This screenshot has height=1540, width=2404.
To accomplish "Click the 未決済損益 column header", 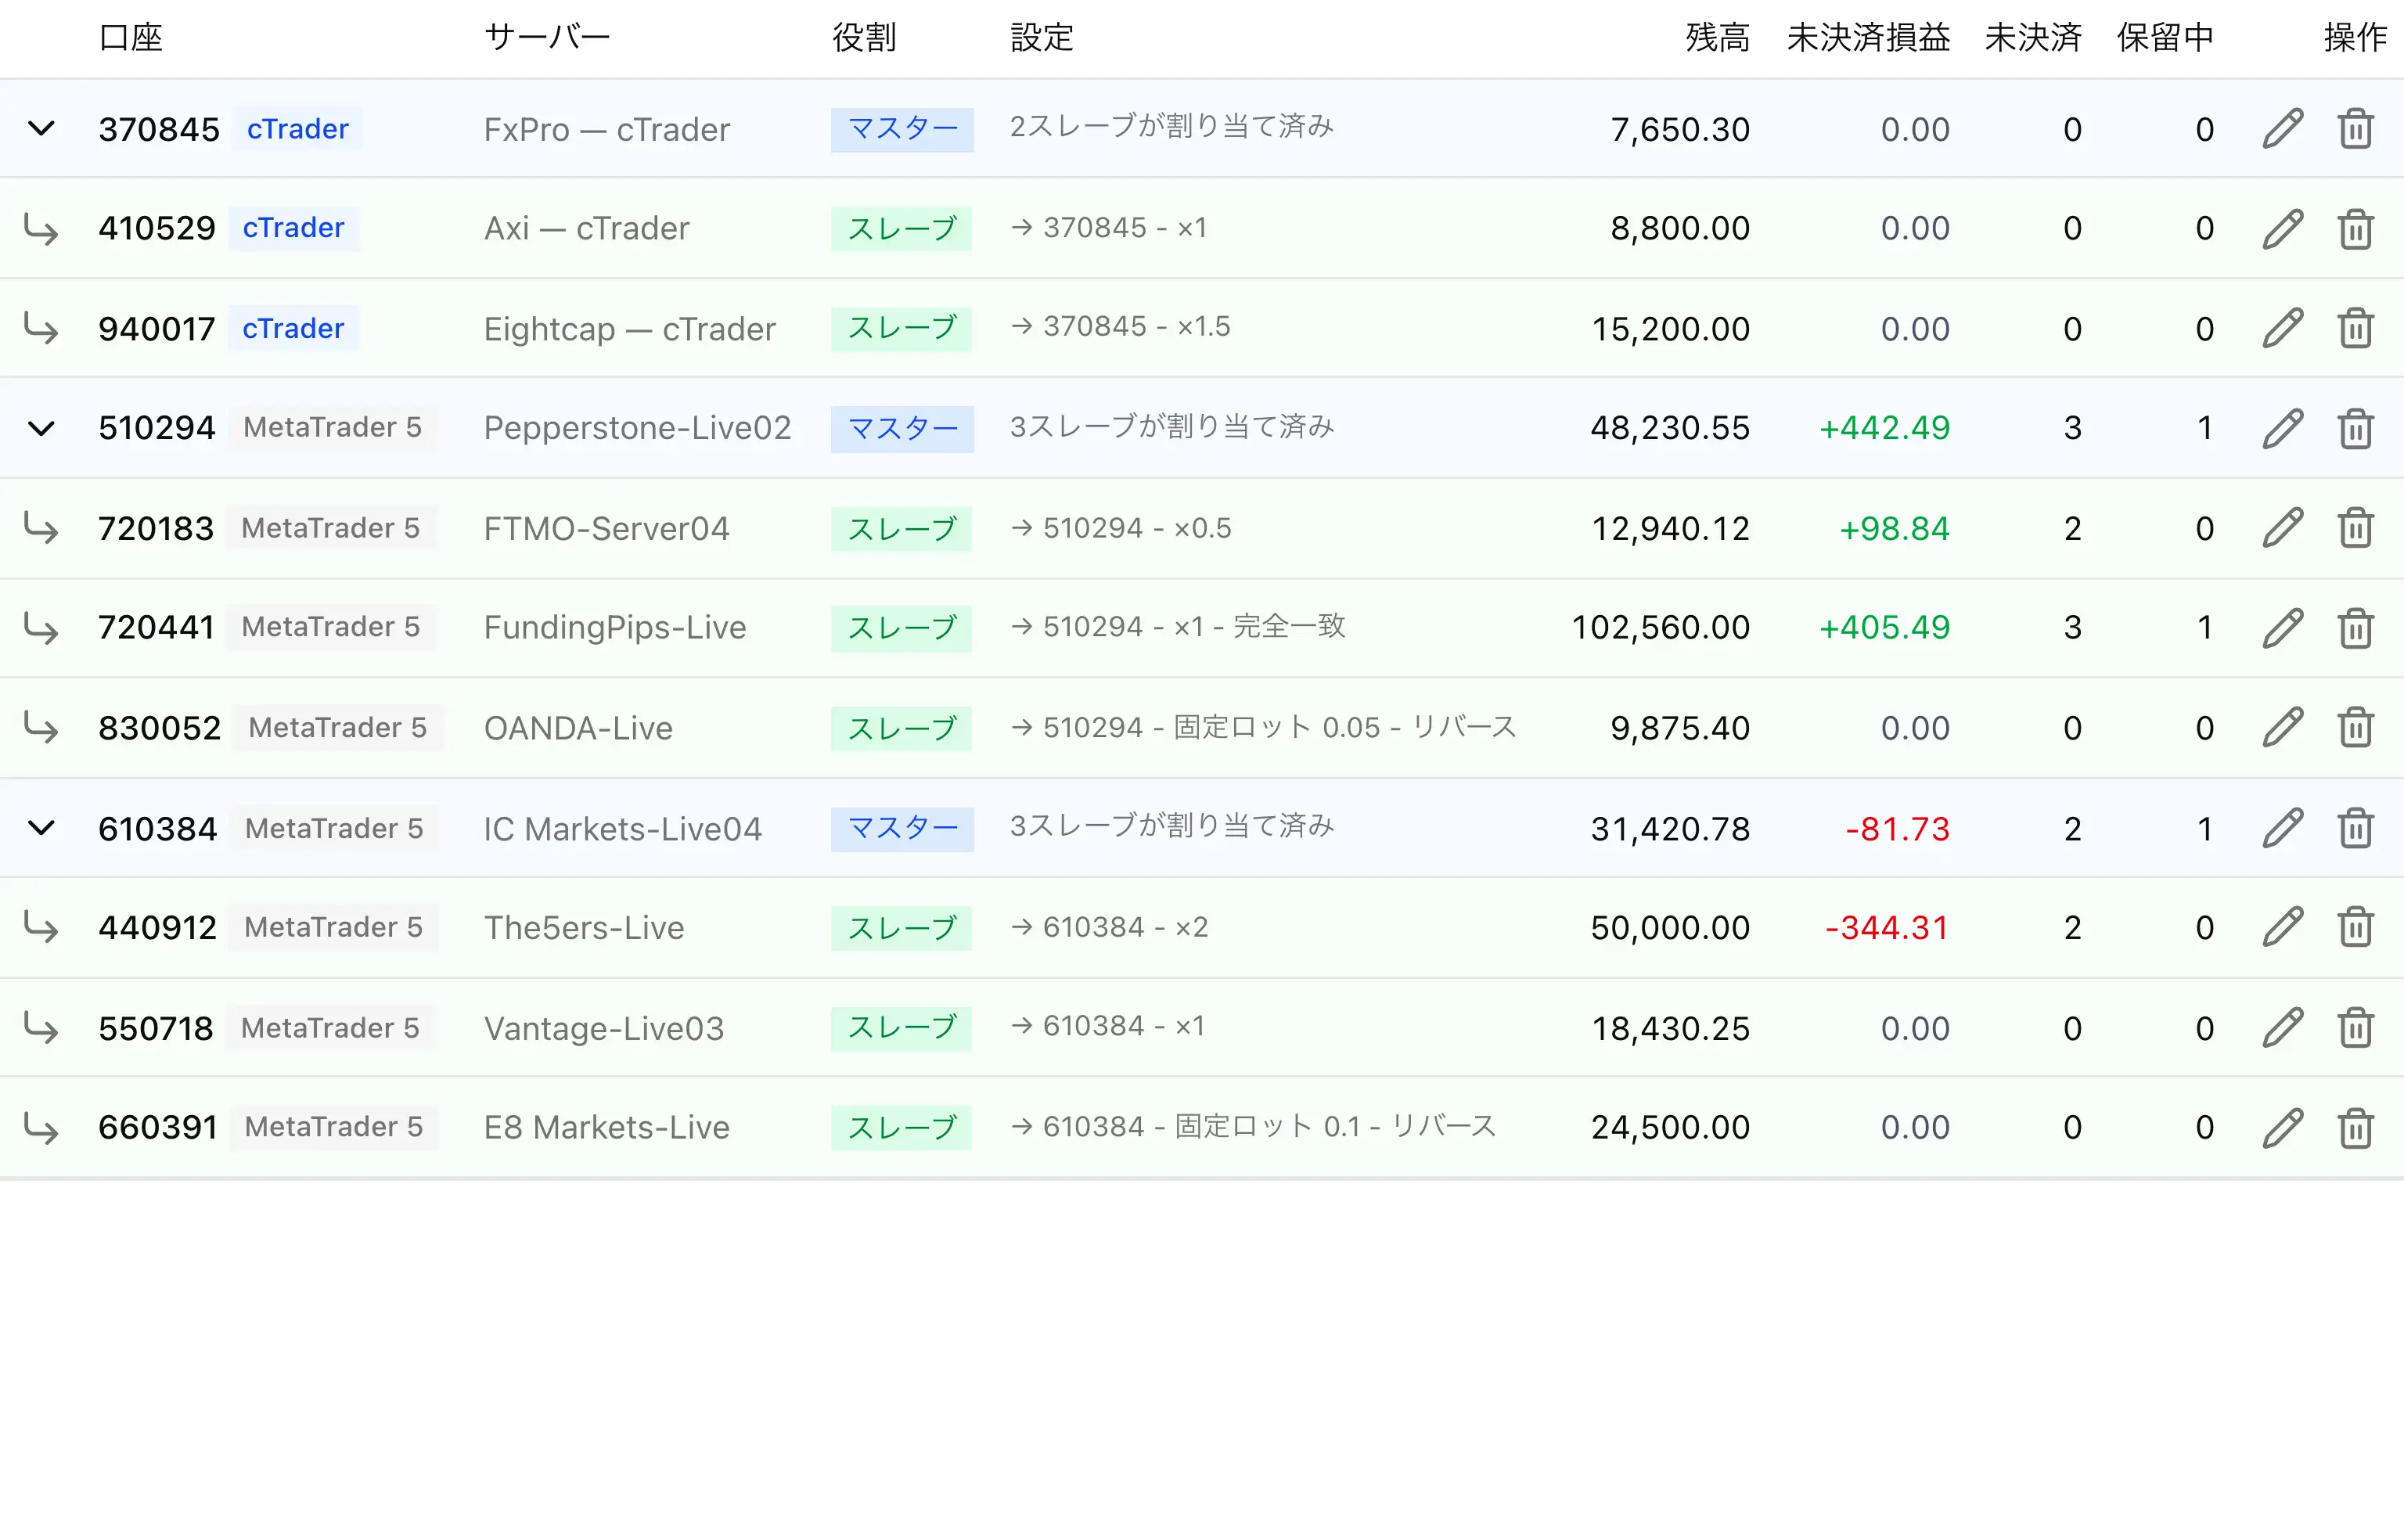I will point(1868,38).
